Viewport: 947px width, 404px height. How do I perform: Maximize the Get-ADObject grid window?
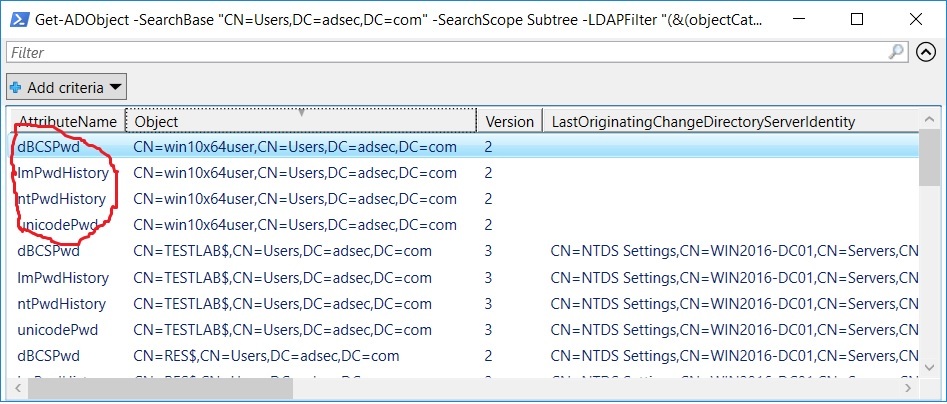click(x=857, y=19)
